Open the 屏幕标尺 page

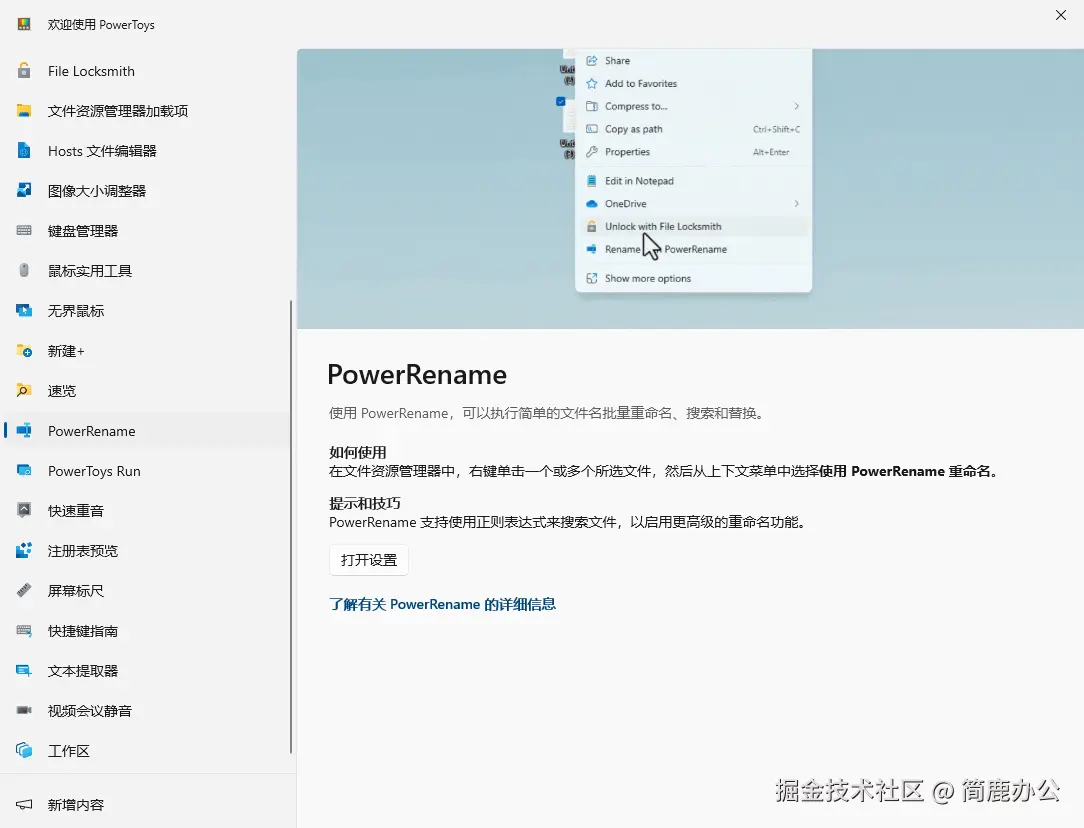(148, 591)
